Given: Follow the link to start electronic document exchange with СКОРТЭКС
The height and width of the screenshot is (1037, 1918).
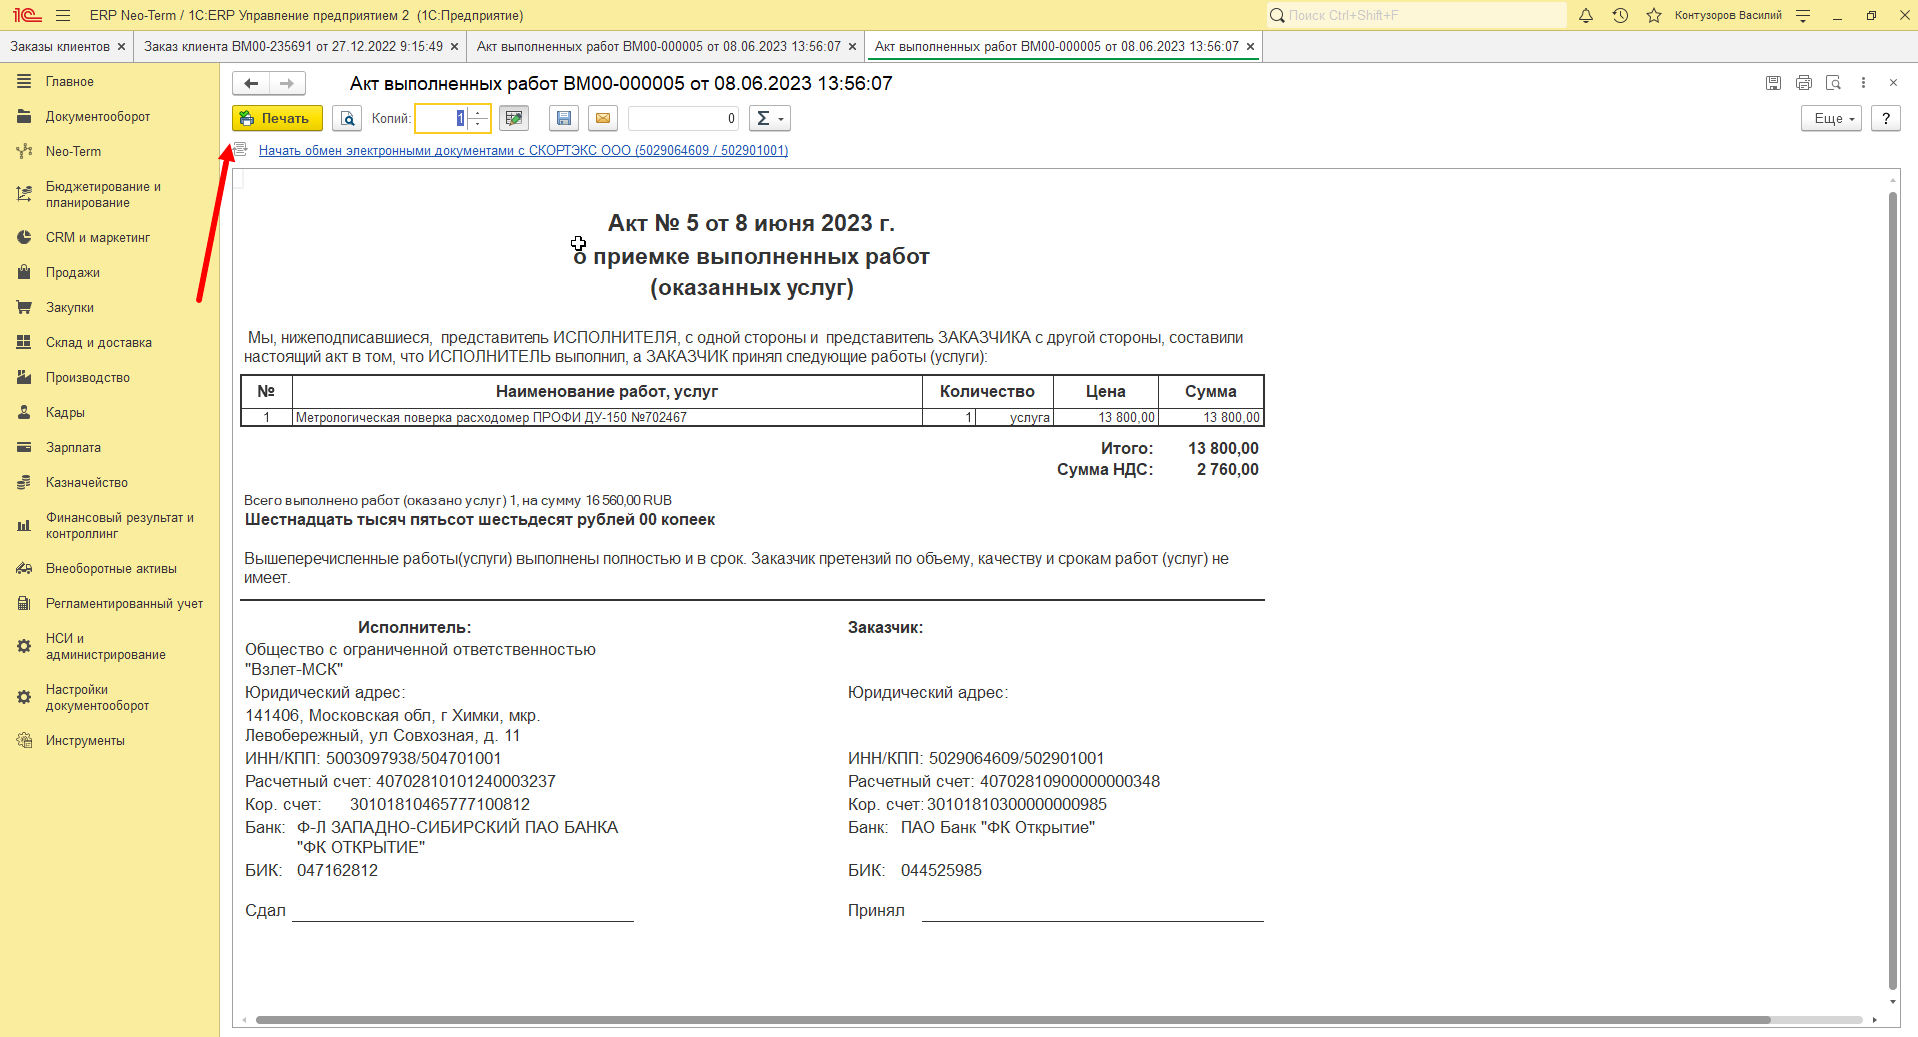Looking at the screenshot, I should tap(523, 150).
